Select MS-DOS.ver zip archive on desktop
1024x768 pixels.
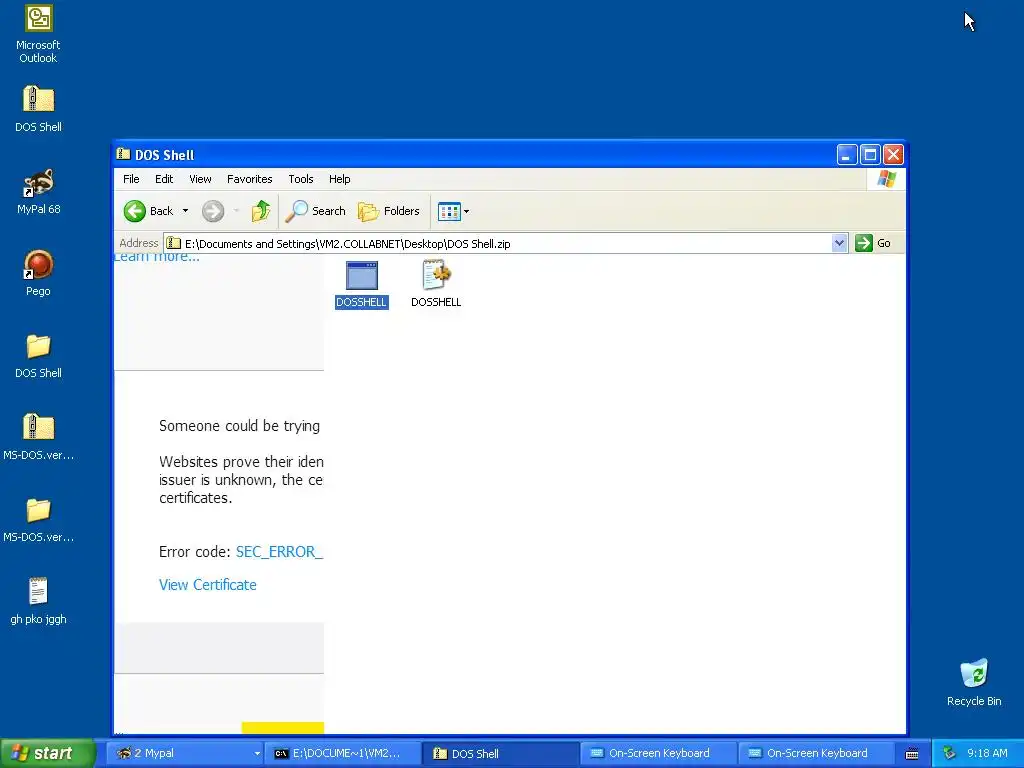coord(38,437)
